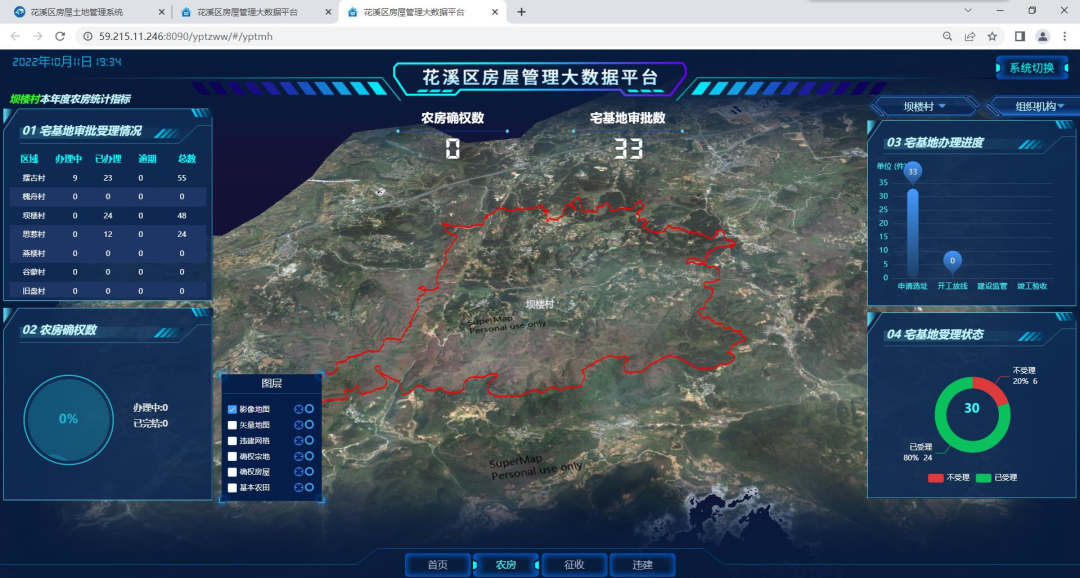Open the 违建 section button
The height and width of the screenshot is (578, 1080).
(x=642, y=565)
